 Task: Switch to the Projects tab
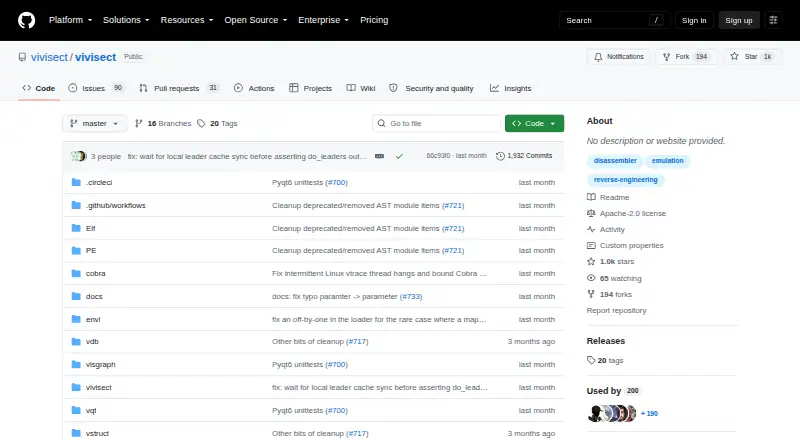(x=310, y=88)
